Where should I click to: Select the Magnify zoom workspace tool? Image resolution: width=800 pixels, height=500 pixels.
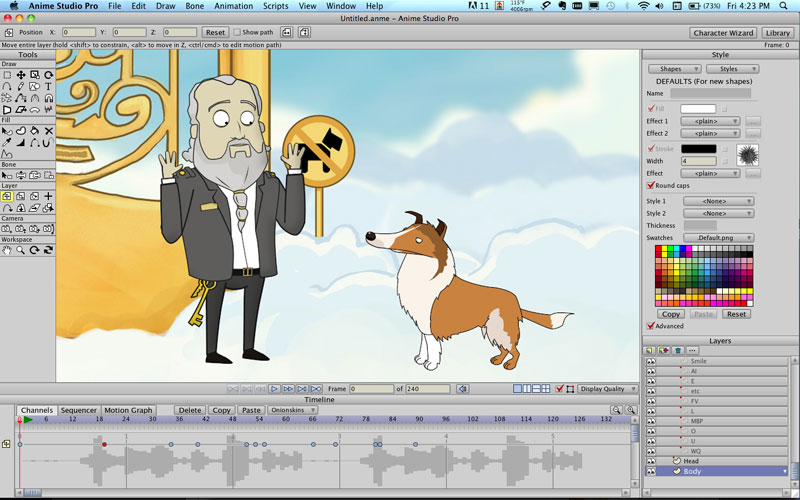click(x=20, y=250)
